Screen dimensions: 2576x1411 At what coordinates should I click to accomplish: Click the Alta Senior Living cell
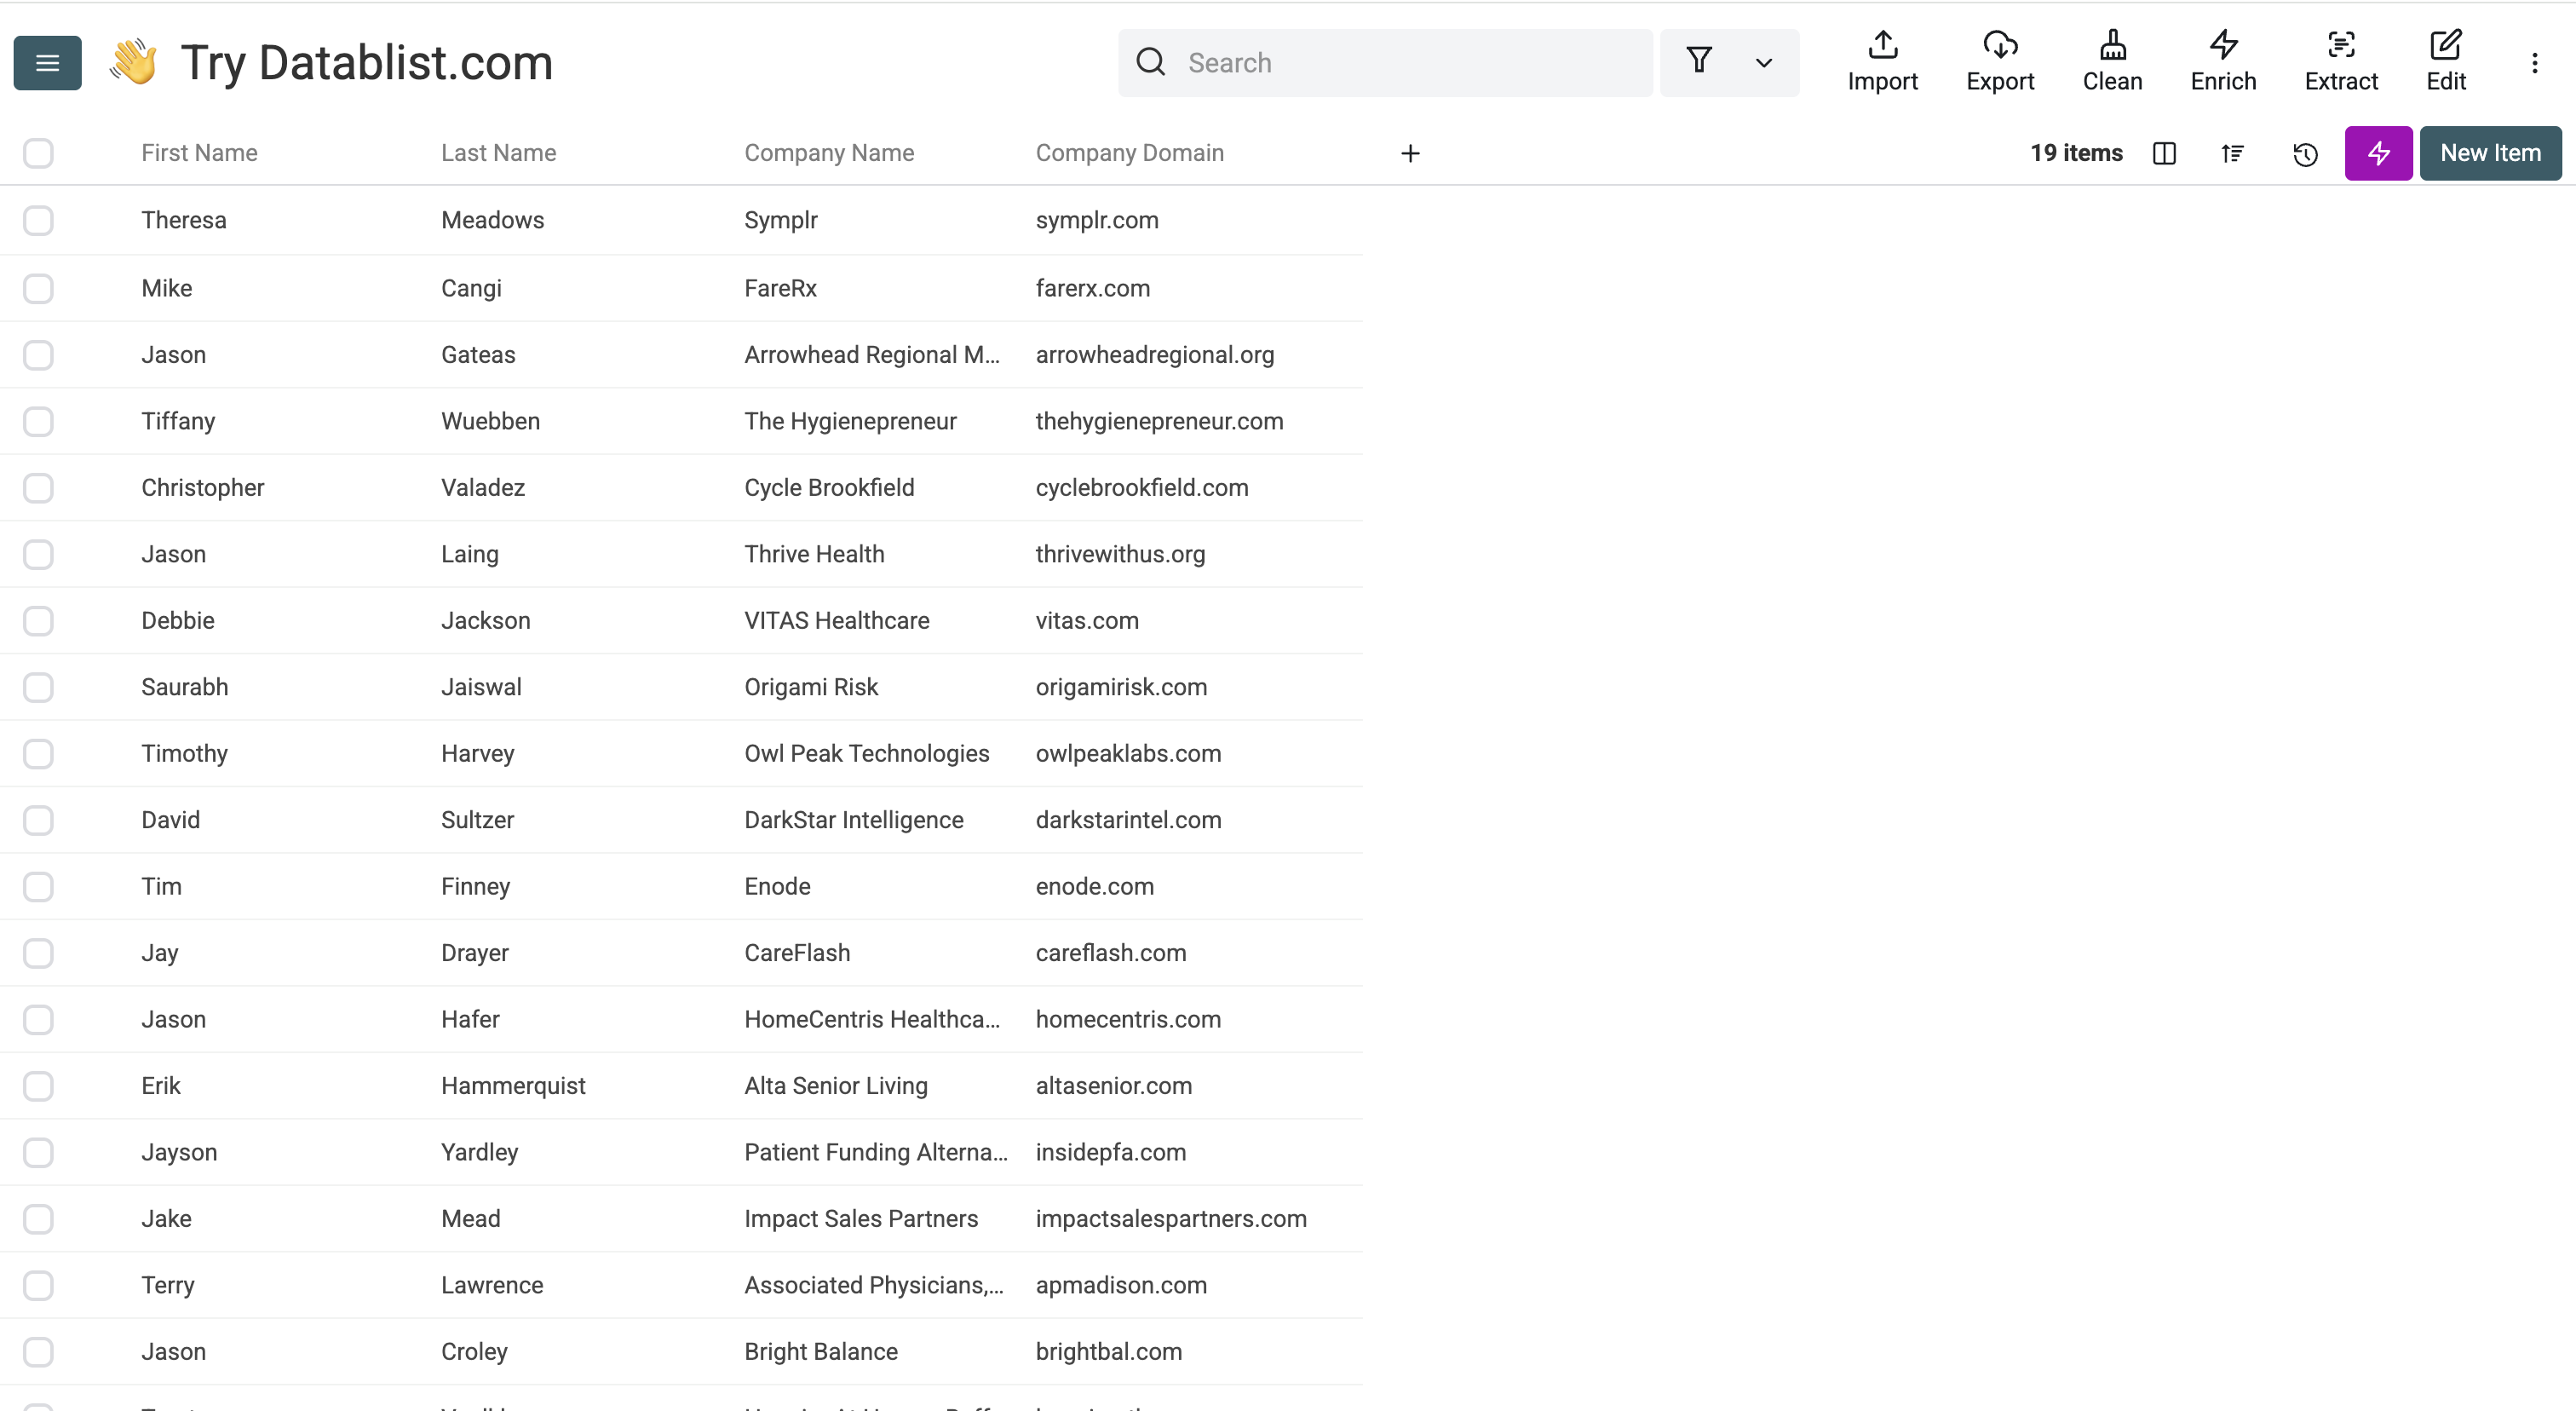coord(835,1086)
